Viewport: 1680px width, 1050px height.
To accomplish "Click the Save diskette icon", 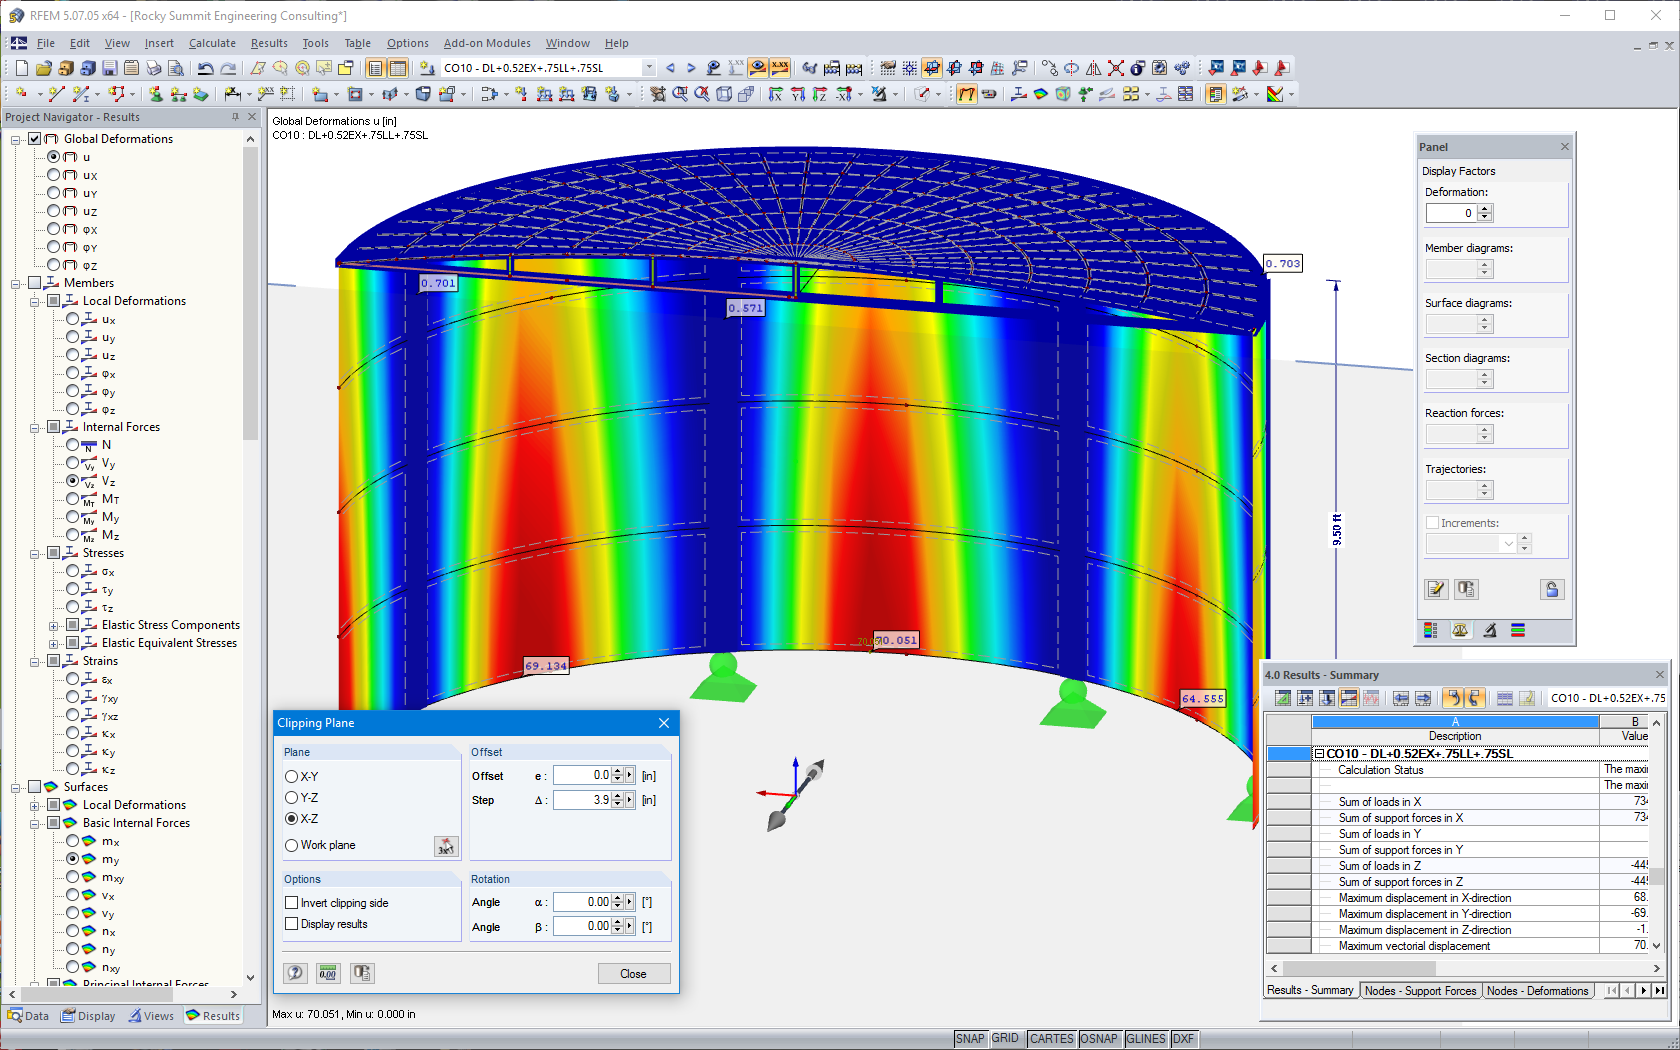I will (110, 68).
